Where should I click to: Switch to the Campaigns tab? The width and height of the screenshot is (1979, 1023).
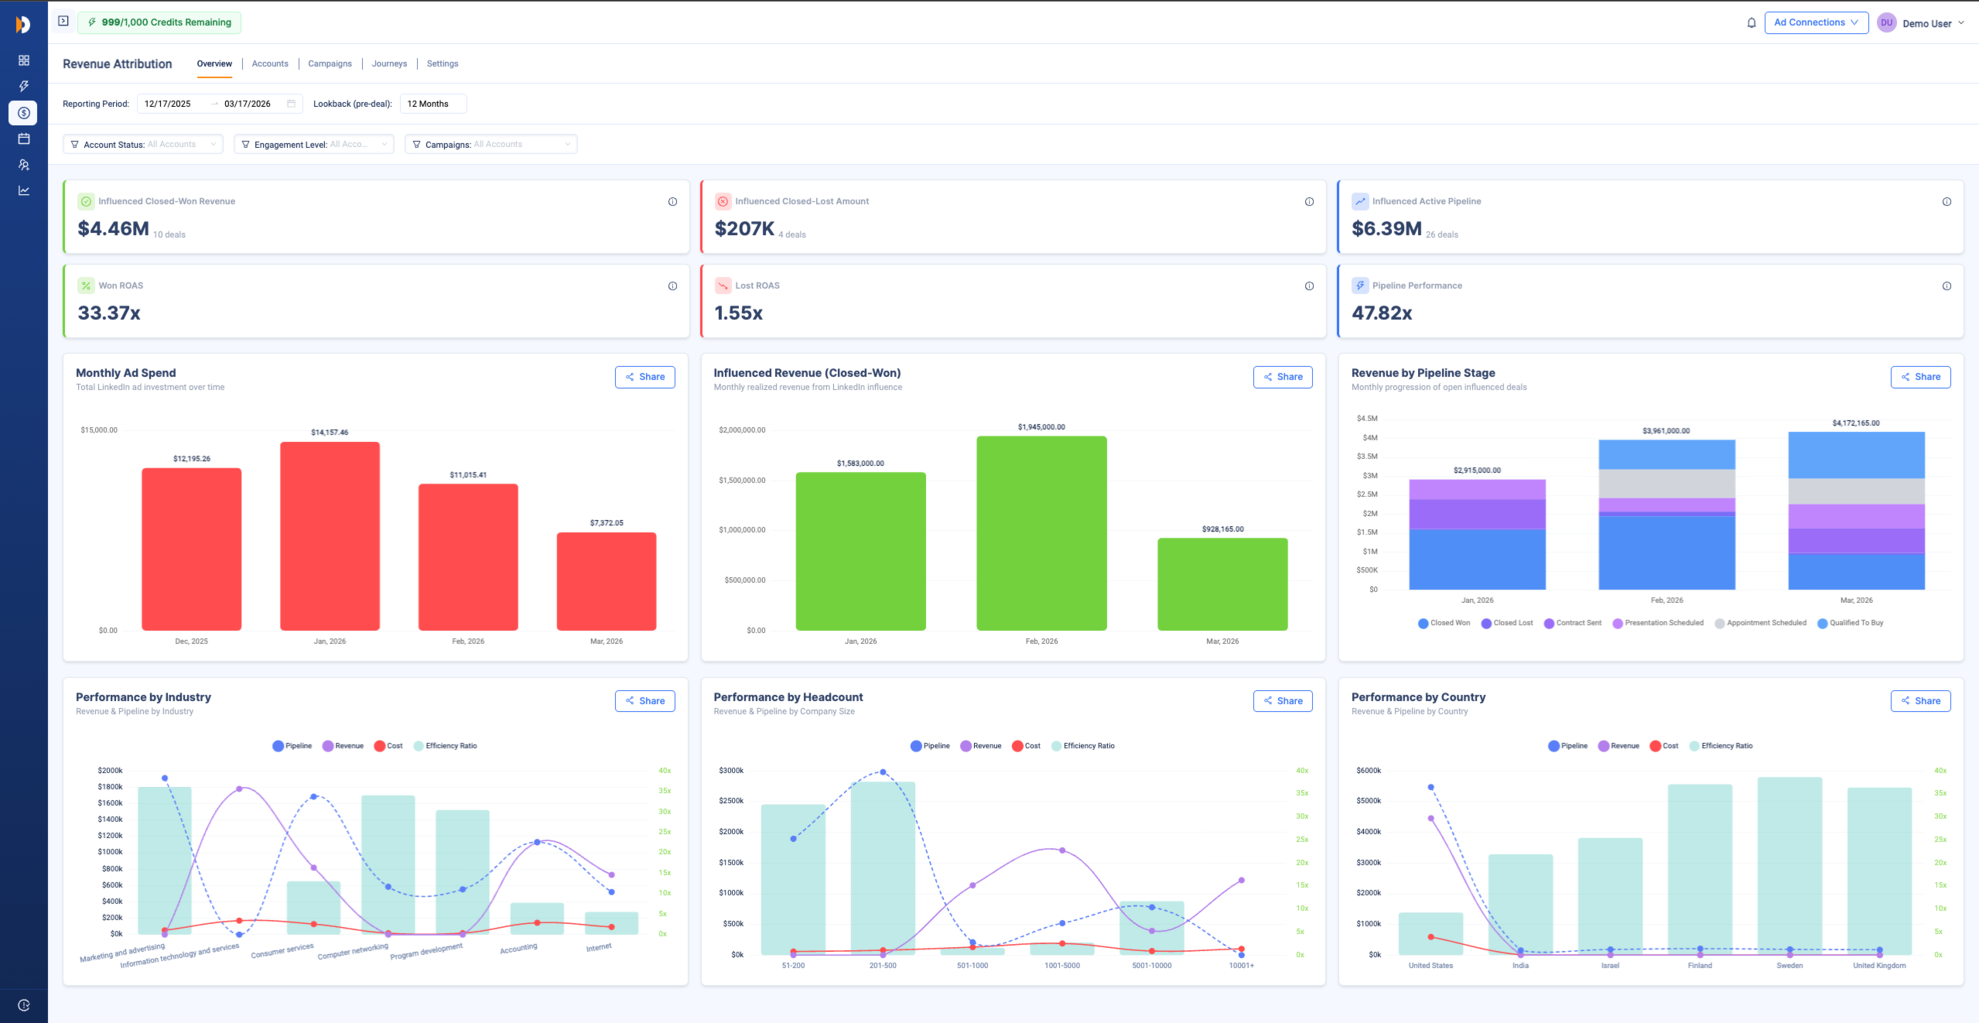[330, 64]
